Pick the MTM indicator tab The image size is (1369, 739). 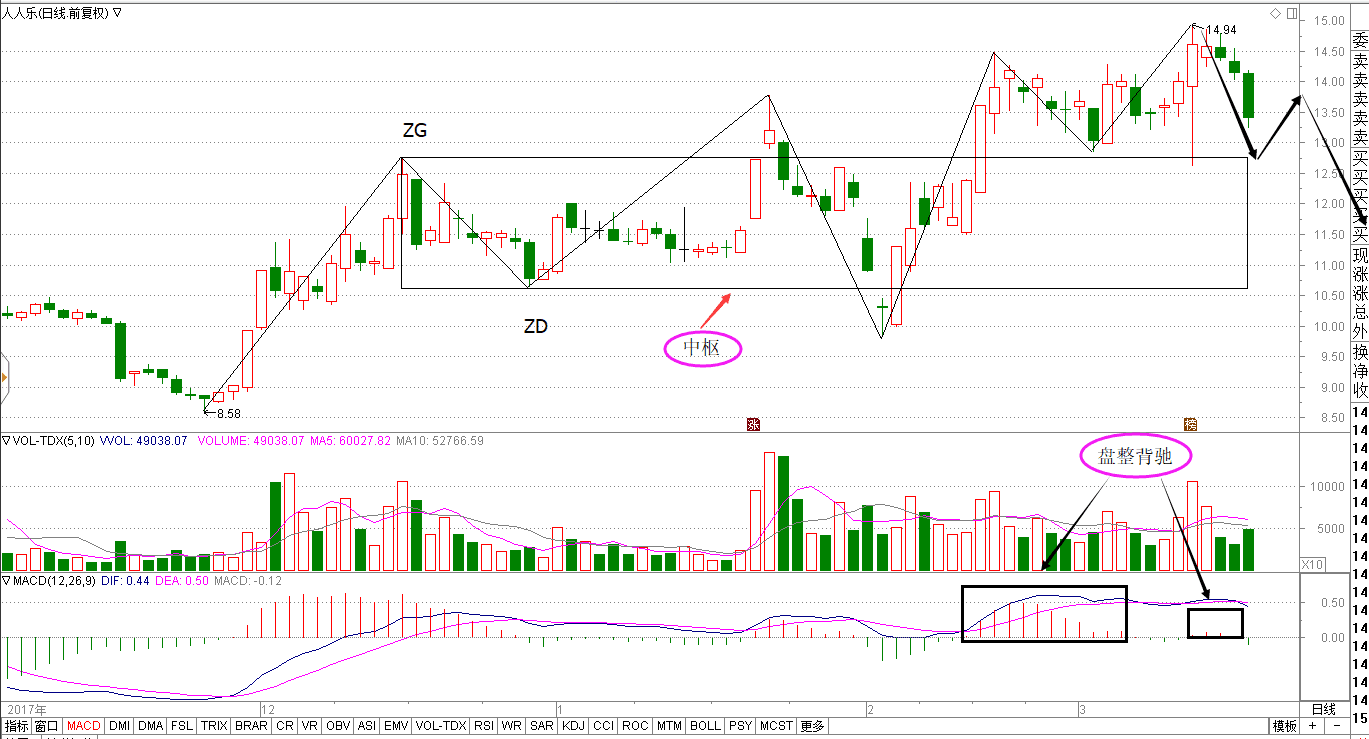point(668,726)
